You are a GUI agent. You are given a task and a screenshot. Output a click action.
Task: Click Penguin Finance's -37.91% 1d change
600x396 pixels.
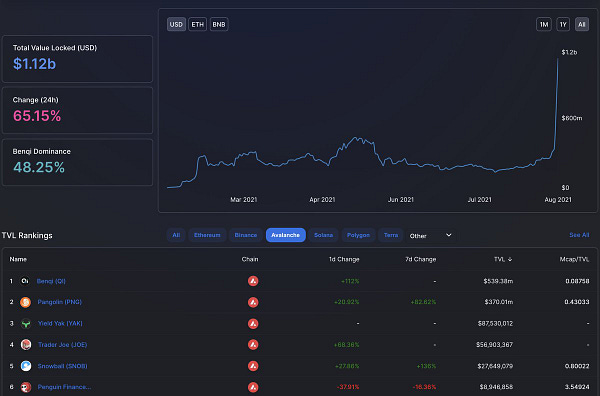(x=348, y=387)
